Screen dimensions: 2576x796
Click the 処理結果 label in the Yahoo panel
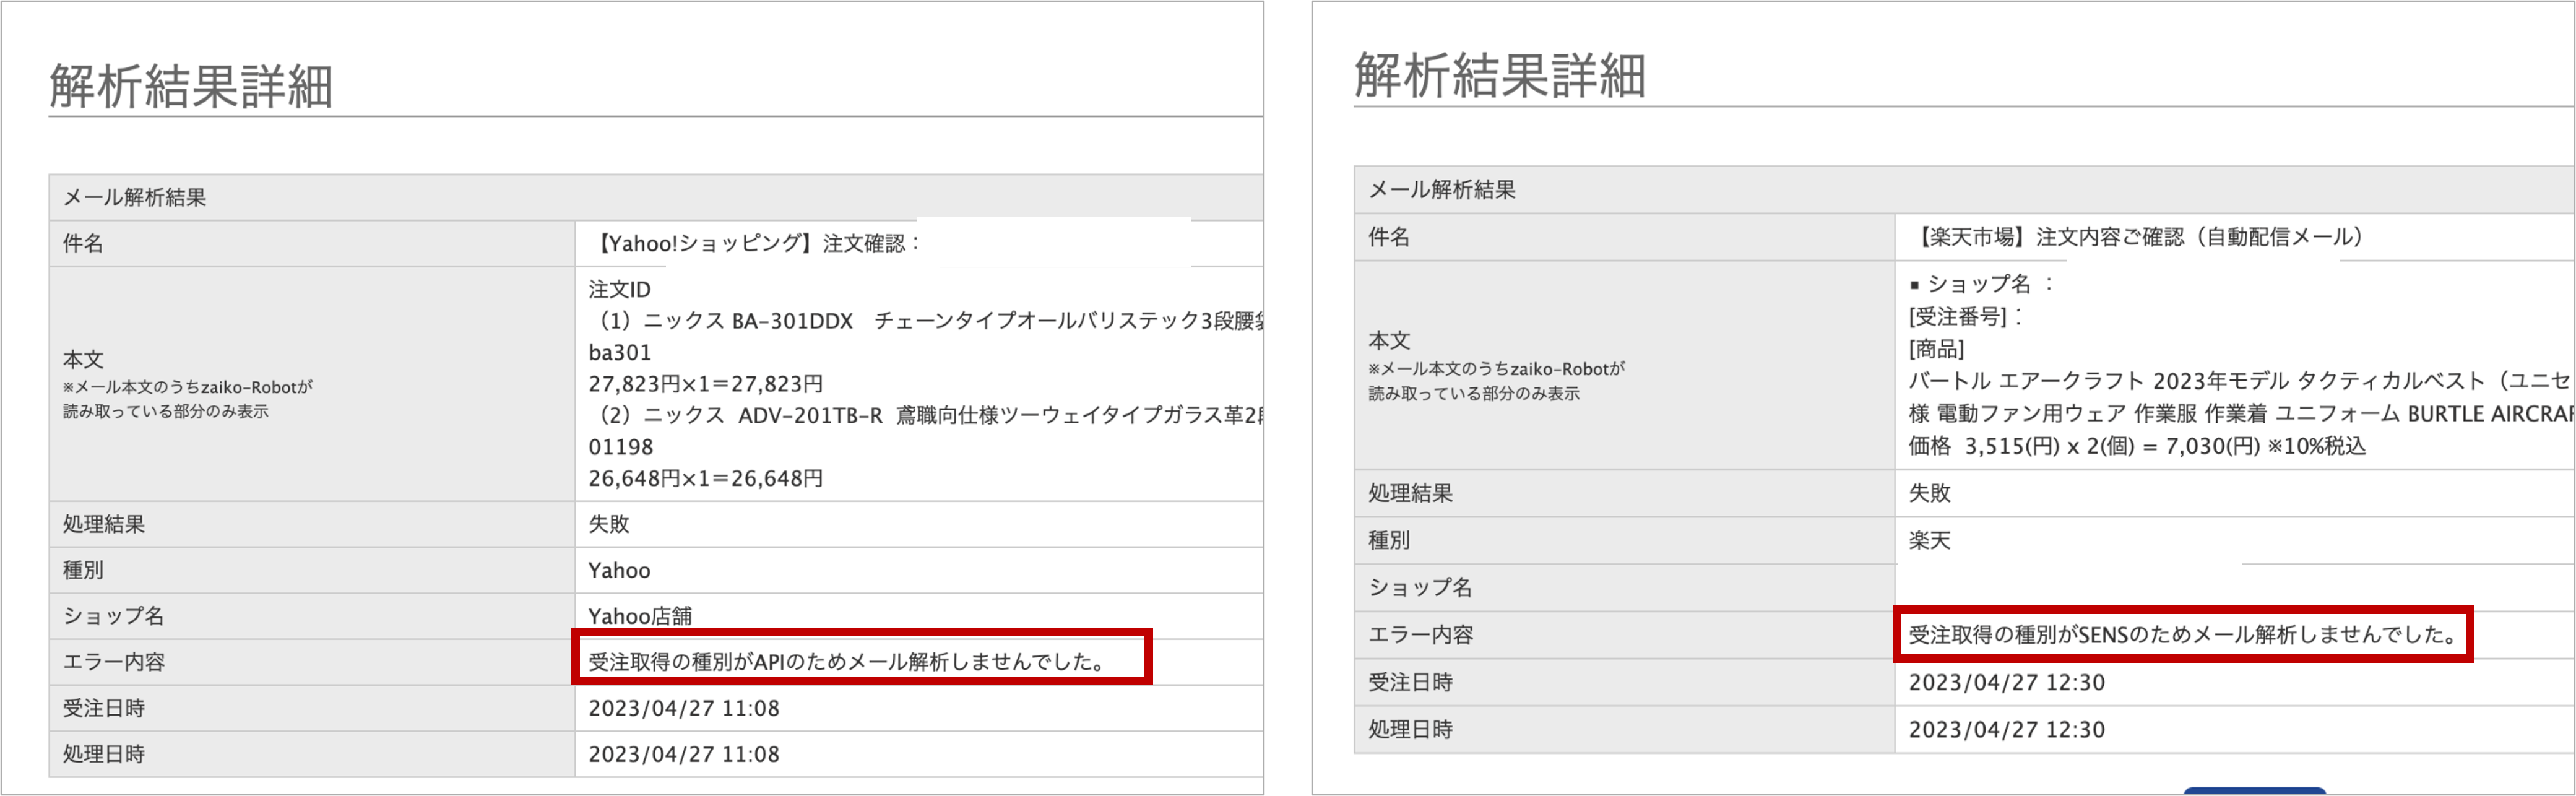pos(104,524)
